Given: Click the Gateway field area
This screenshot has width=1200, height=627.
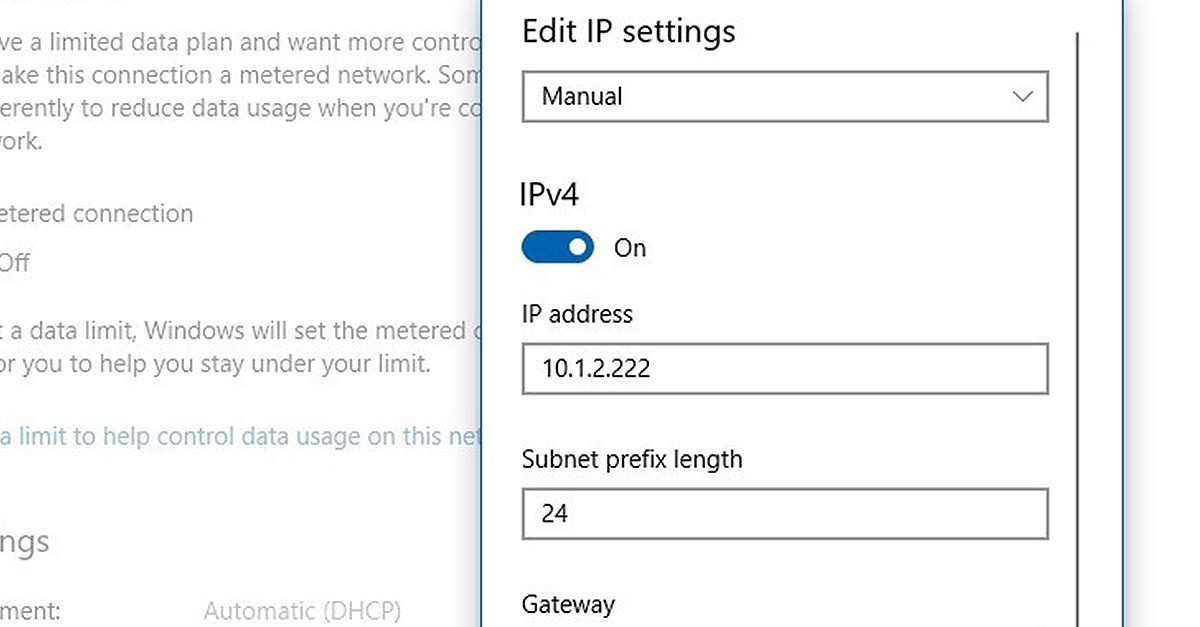Looking at the screenshot, I should pos(568,604).
